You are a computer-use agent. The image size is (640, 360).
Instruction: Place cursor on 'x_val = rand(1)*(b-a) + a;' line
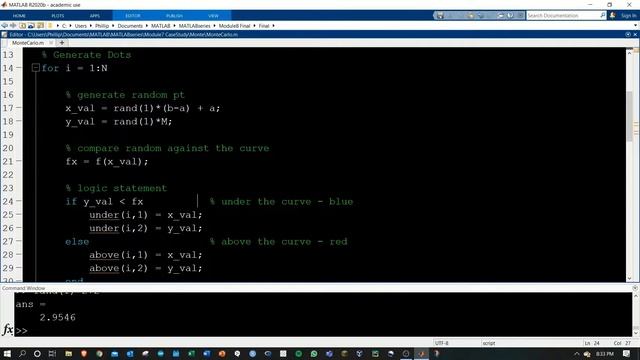tap(142, 108)
